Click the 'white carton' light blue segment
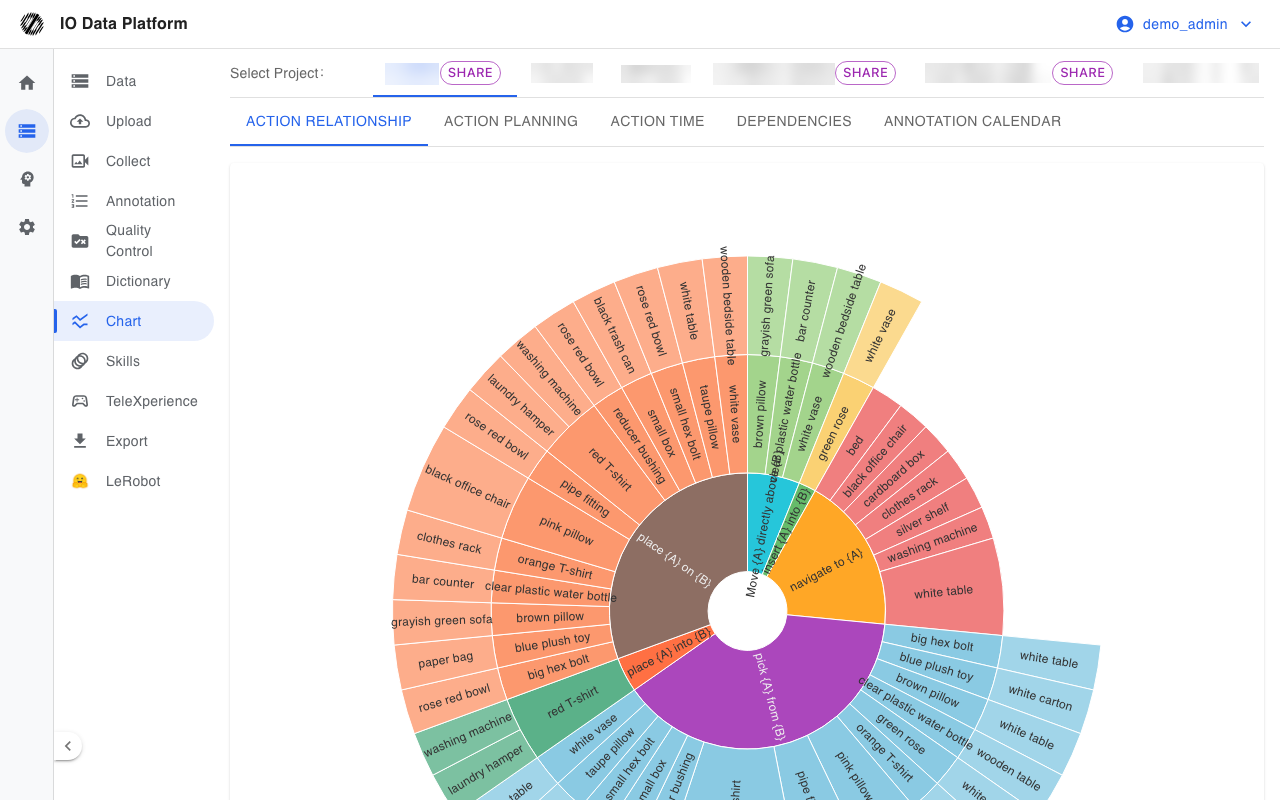This screenshot has height=800, width=1280. pos(1040,698)
